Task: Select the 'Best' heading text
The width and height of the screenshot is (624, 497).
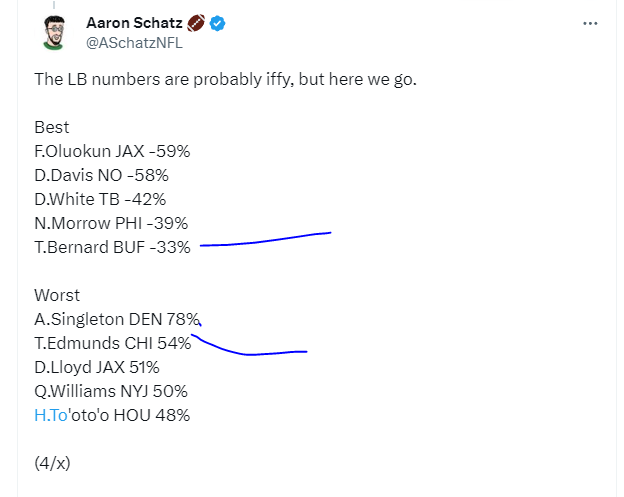Action: (x=52, y=127)
